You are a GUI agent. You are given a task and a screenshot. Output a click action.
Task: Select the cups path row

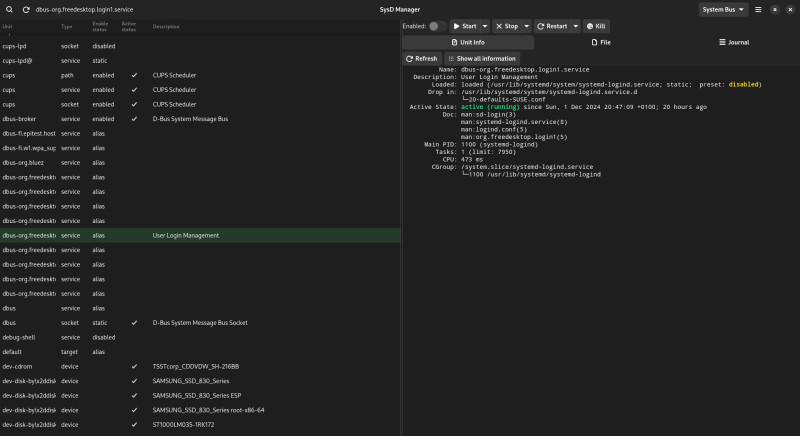[200, 75]
